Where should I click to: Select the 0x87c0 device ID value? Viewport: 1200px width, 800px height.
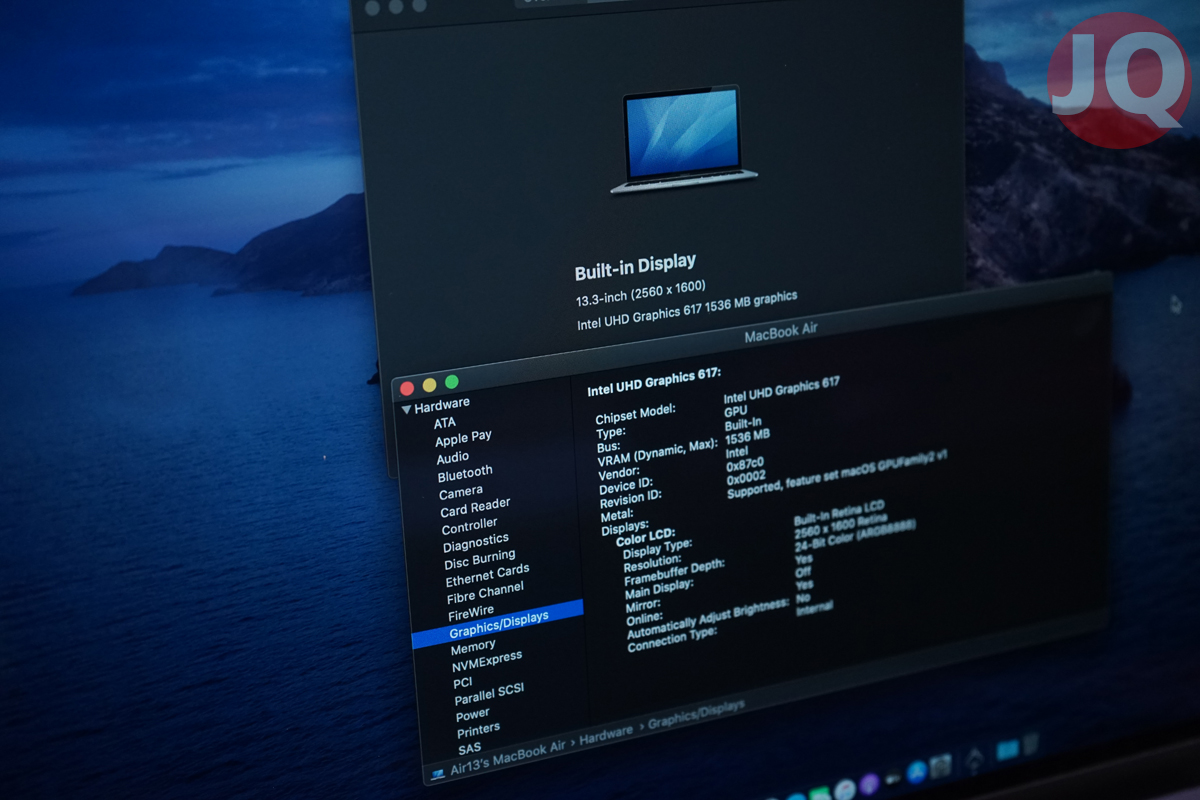pos(745,463)
